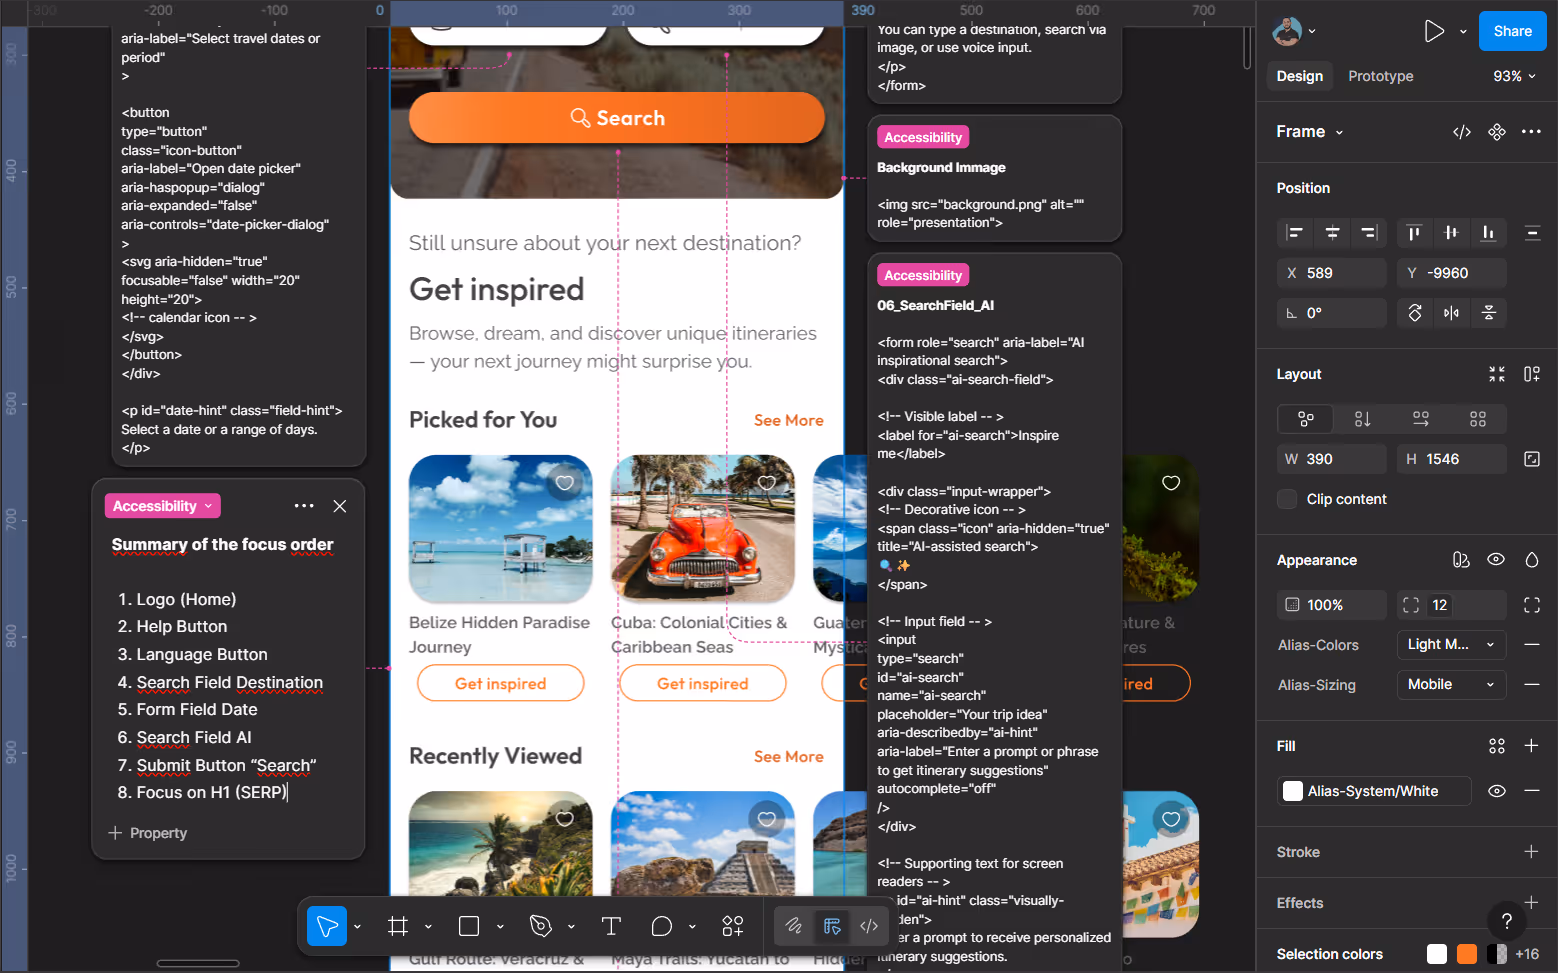Viewport: 1558px width, 973px height.
Task: Add a new Fill with plus
Action: click(1531, 746)
